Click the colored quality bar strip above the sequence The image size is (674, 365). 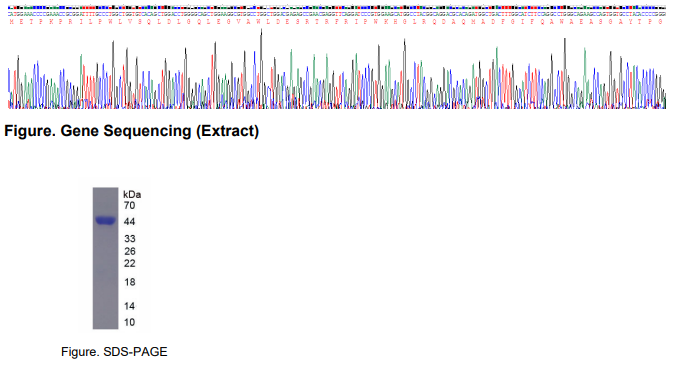pos(337,8)
